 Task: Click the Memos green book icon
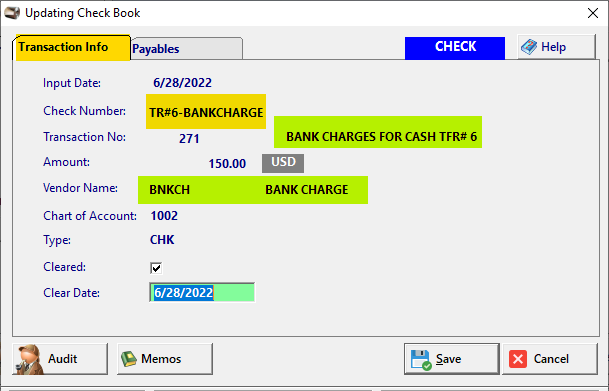(129, 359)
